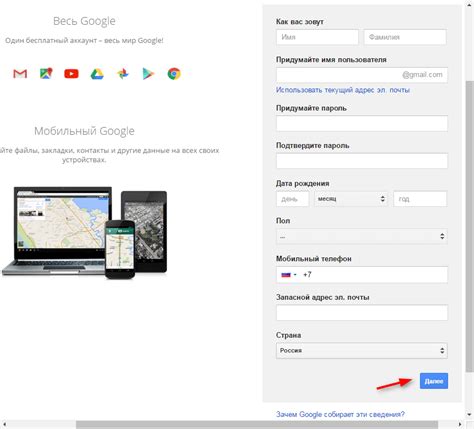Click the Фамилия last name field
This screenshot has height=429, width=474.
405,37
